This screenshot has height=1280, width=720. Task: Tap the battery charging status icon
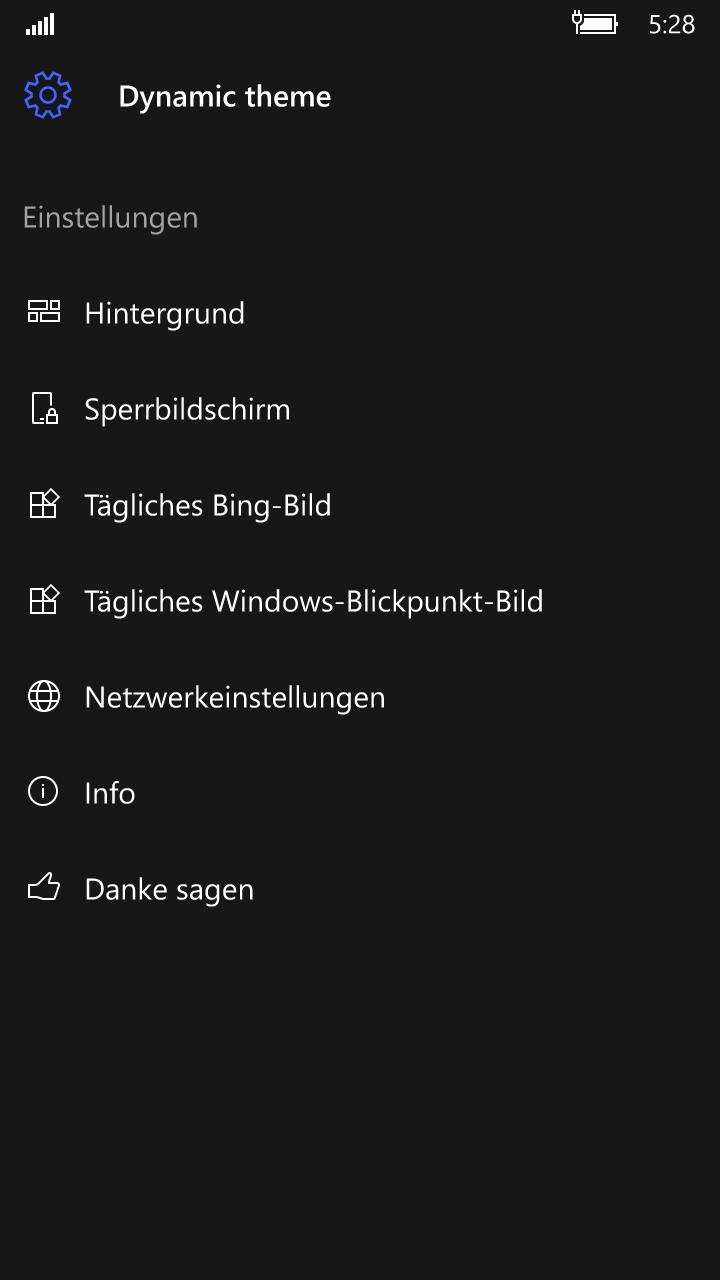pos(595,23)
